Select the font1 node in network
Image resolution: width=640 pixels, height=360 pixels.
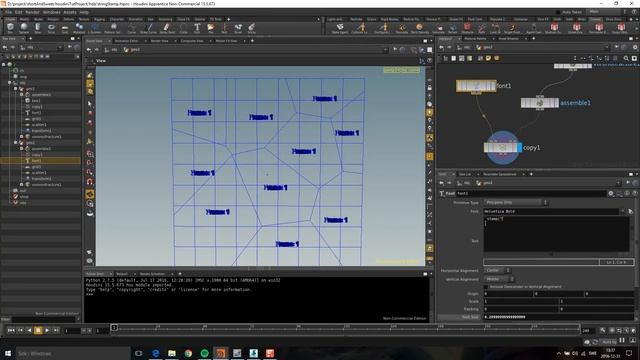pyautogui.click(x=476, y=86)
